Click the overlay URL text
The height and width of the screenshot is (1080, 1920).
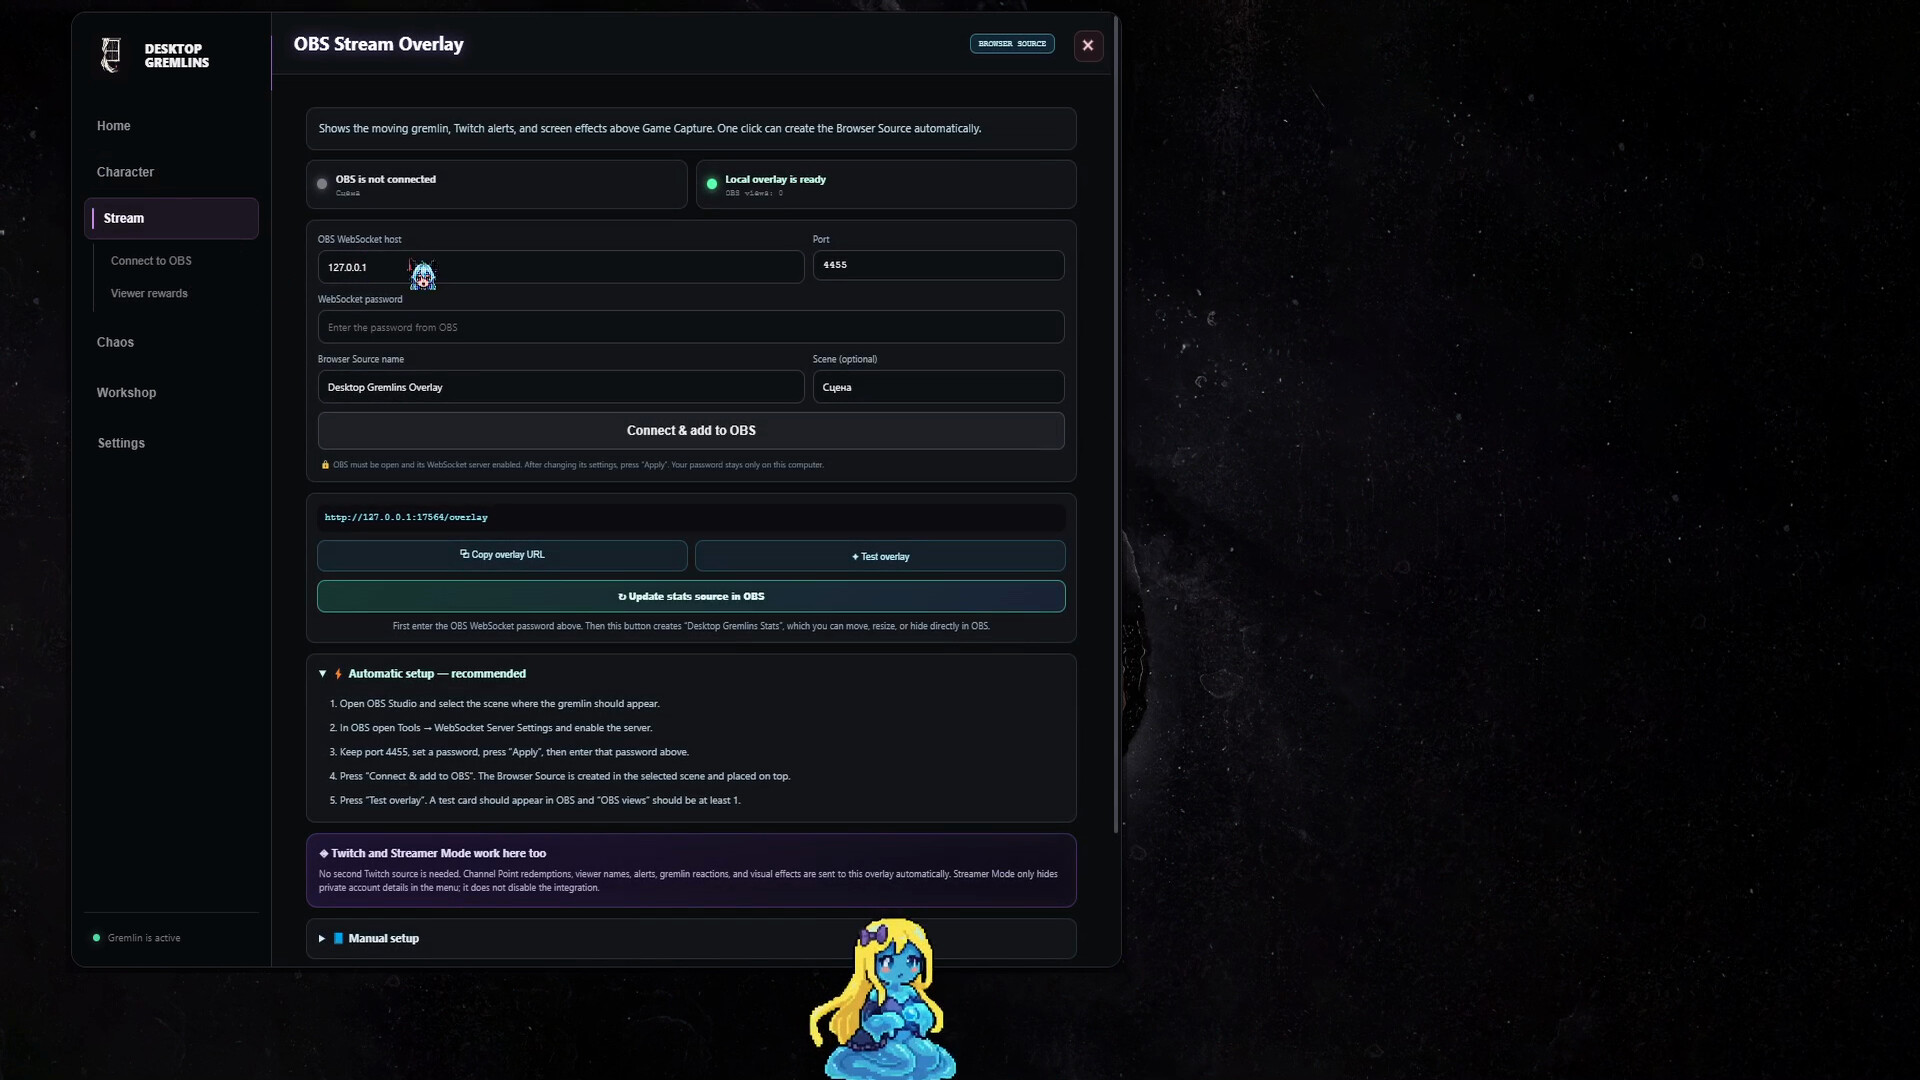coord(406,518)
